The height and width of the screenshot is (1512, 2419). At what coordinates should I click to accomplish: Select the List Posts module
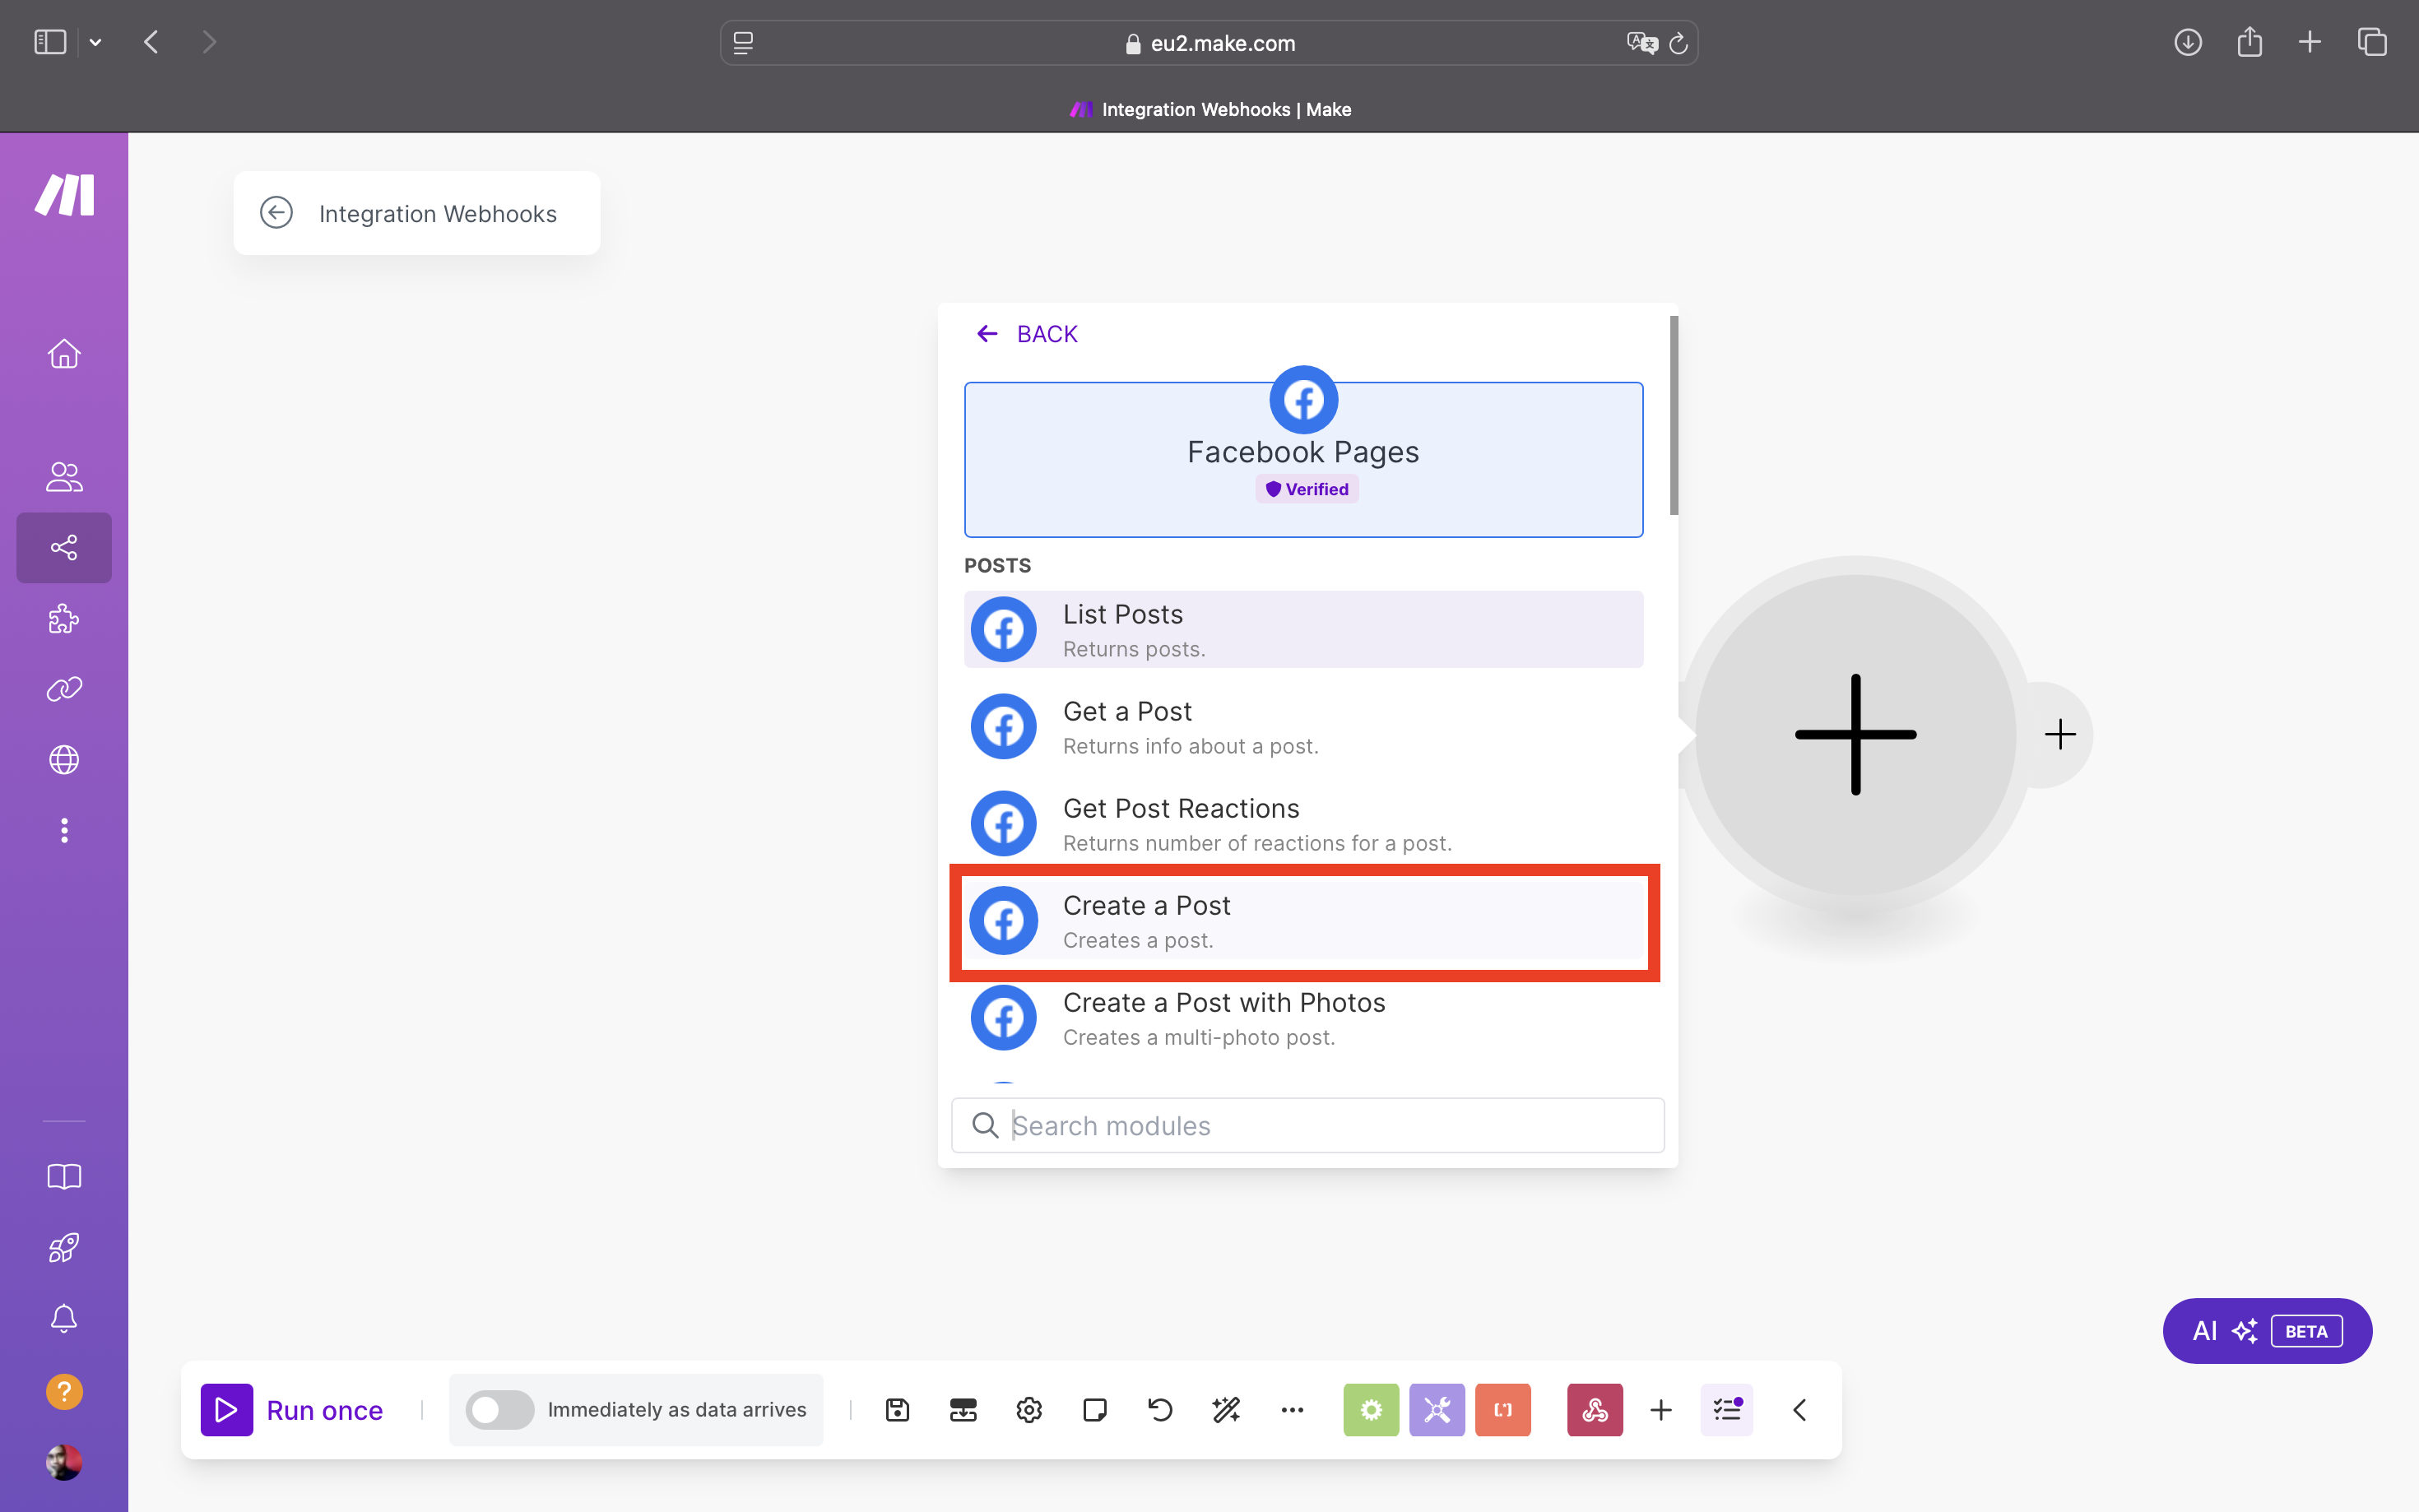pos(1303,630)
